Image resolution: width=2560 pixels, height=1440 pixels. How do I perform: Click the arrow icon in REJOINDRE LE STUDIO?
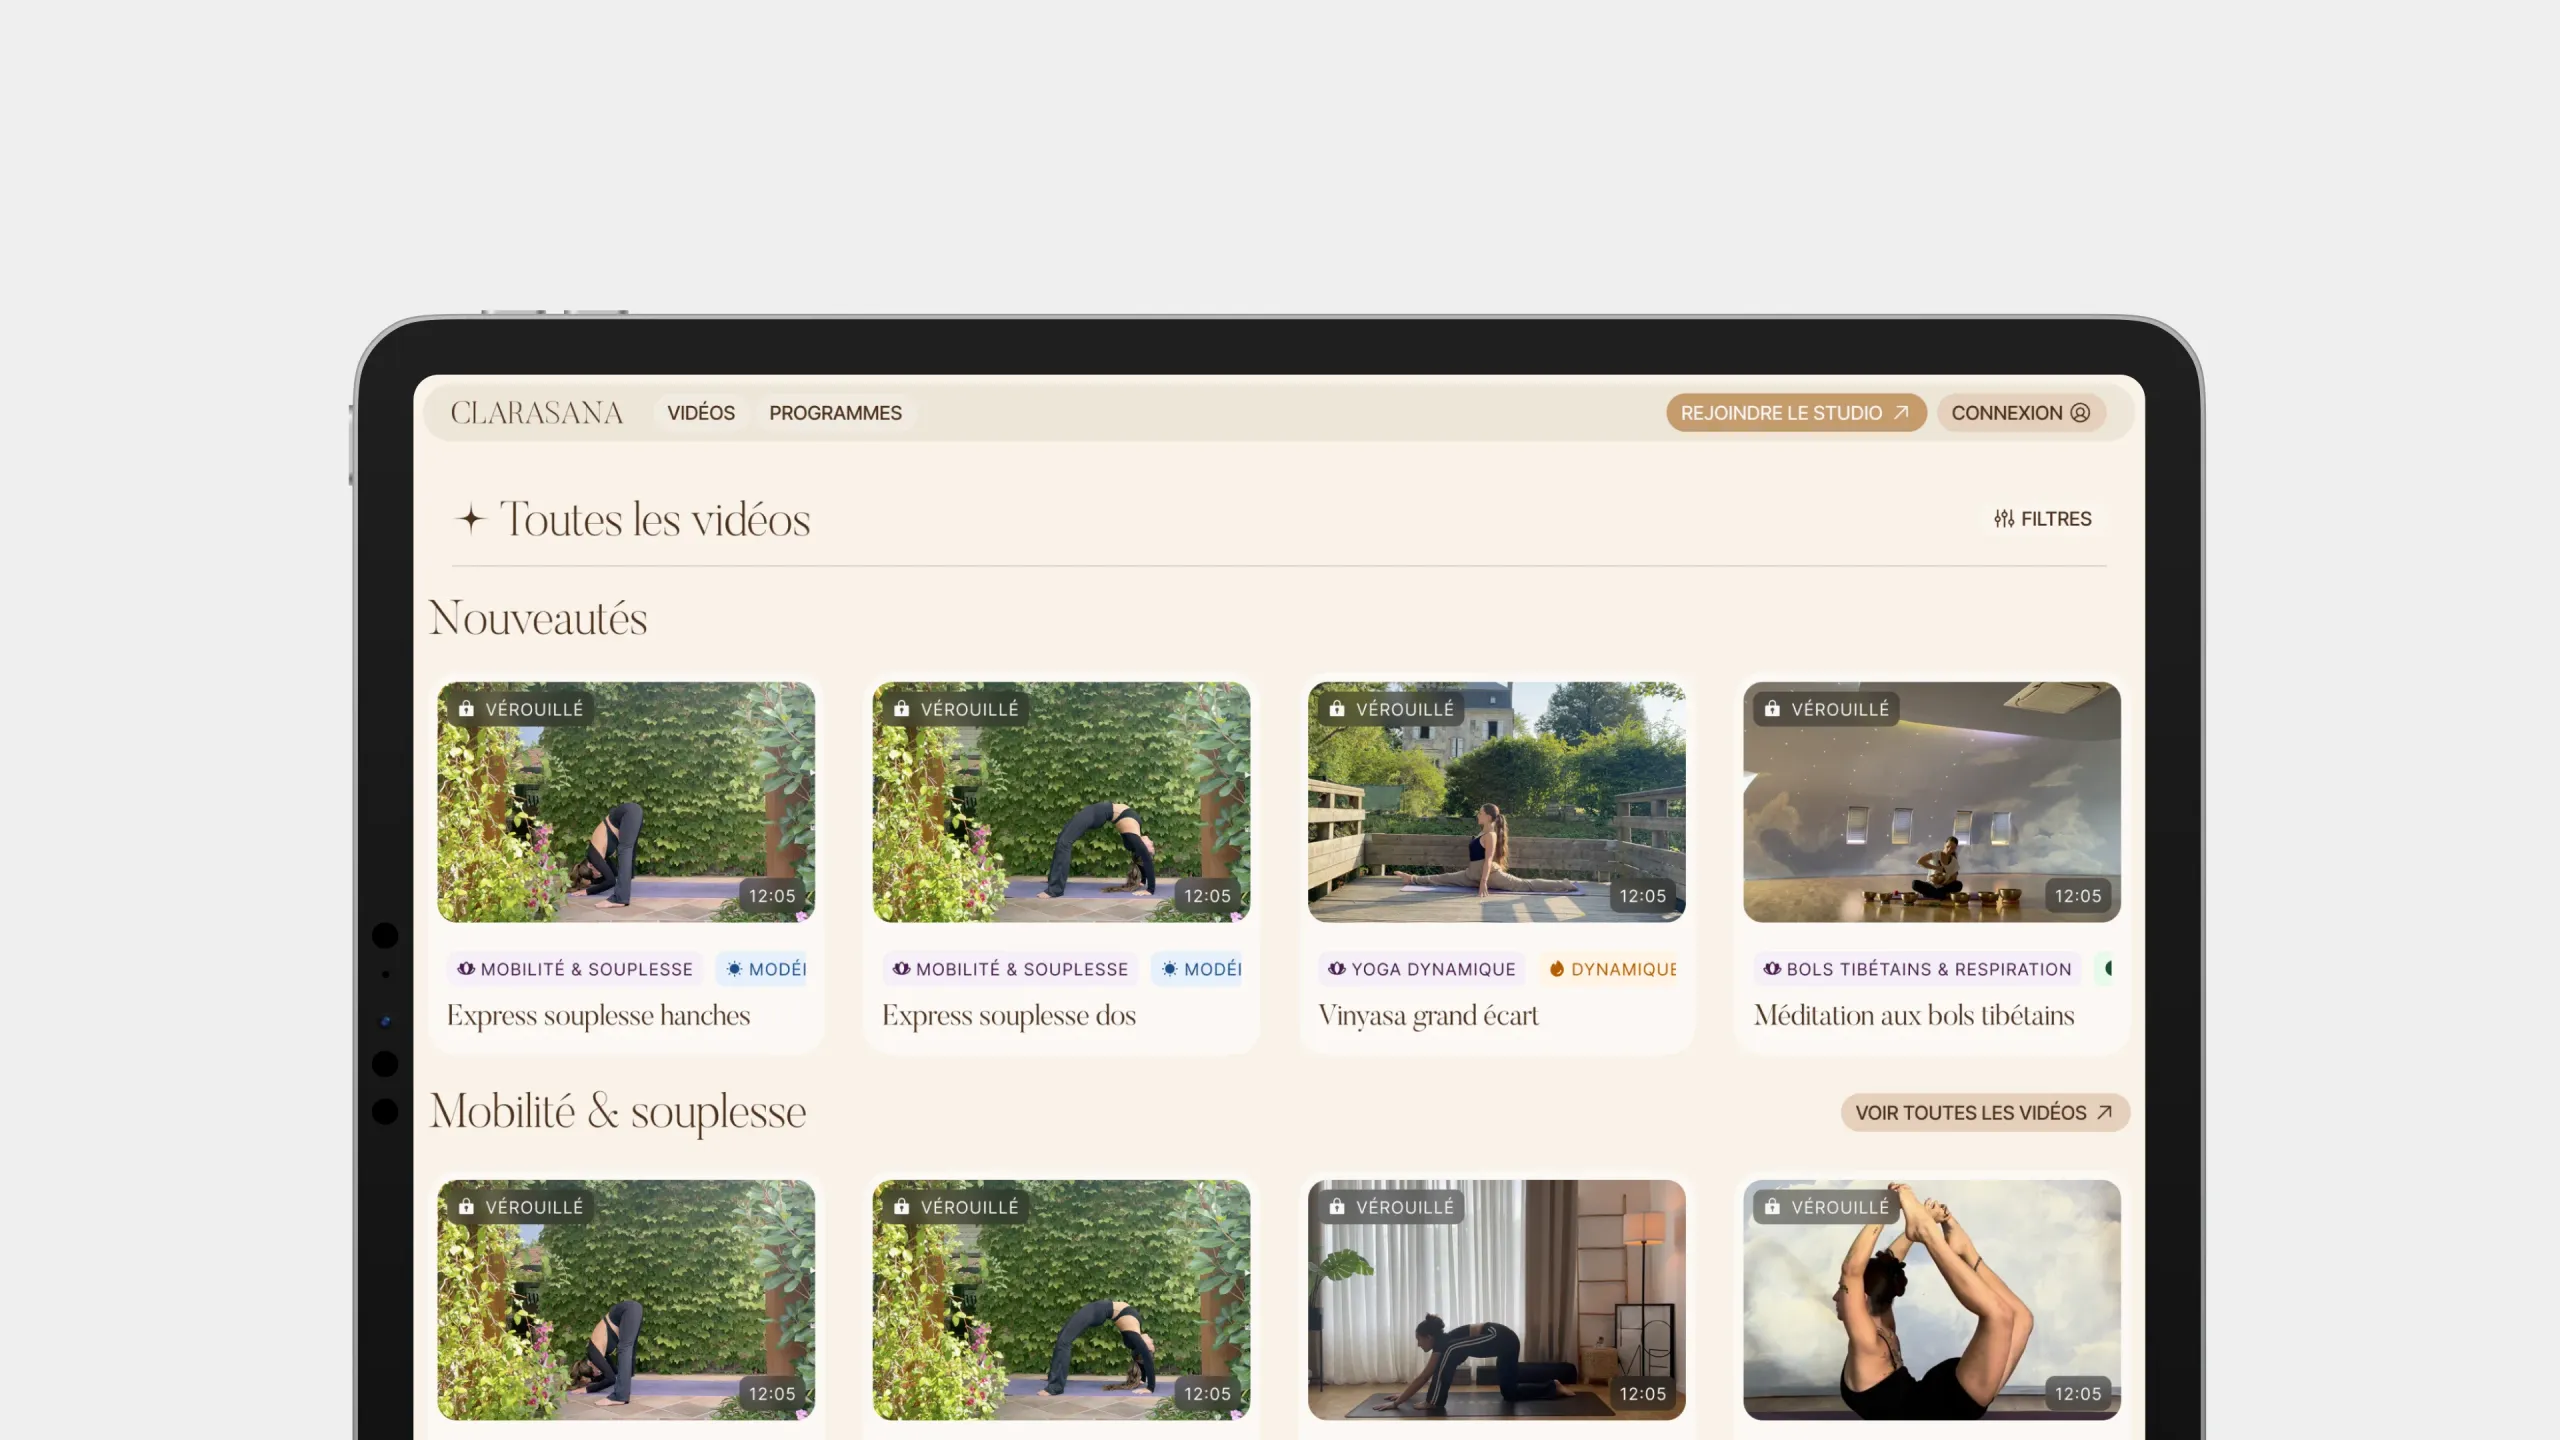pyautogui.click(x=1901, y=412)
